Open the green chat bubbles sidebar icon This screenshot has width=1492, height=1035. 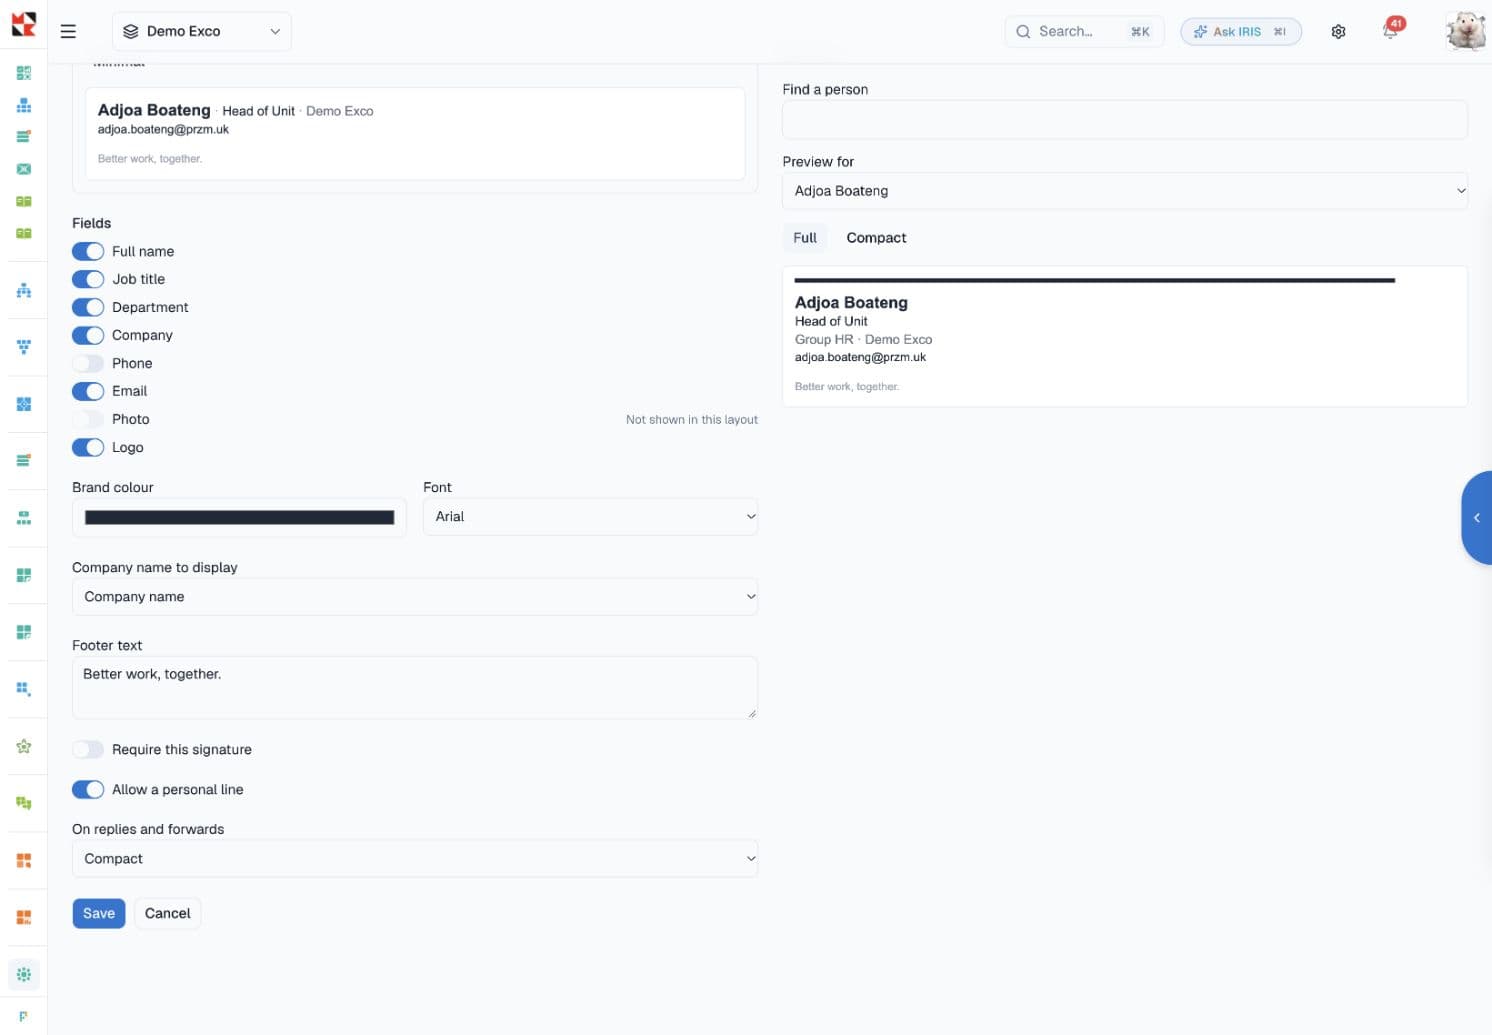point(24,803)
